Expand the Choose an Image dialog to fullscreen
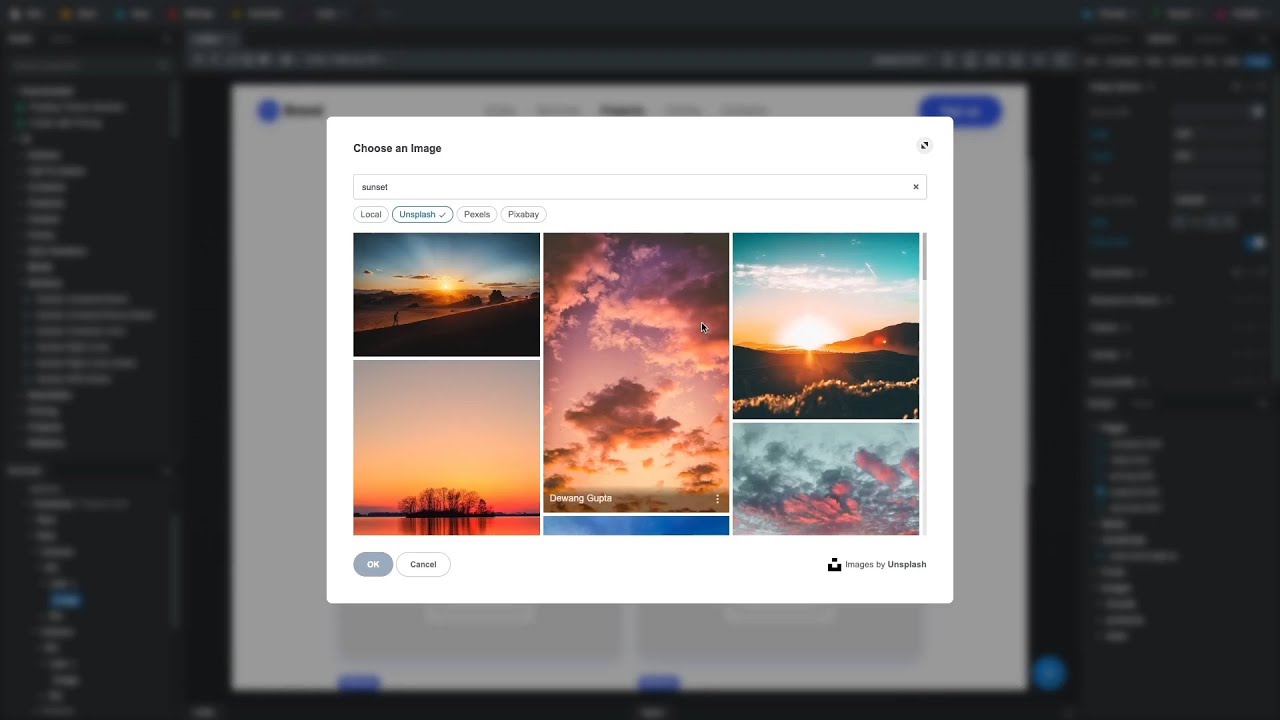The width and height of the screenshot is (1280, 720). 924,145
